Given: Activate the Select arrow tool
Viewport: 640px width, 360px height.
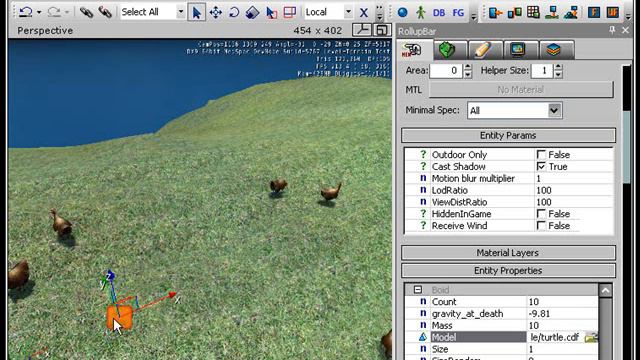Looking at the screenshot, I should coord(196,12).
